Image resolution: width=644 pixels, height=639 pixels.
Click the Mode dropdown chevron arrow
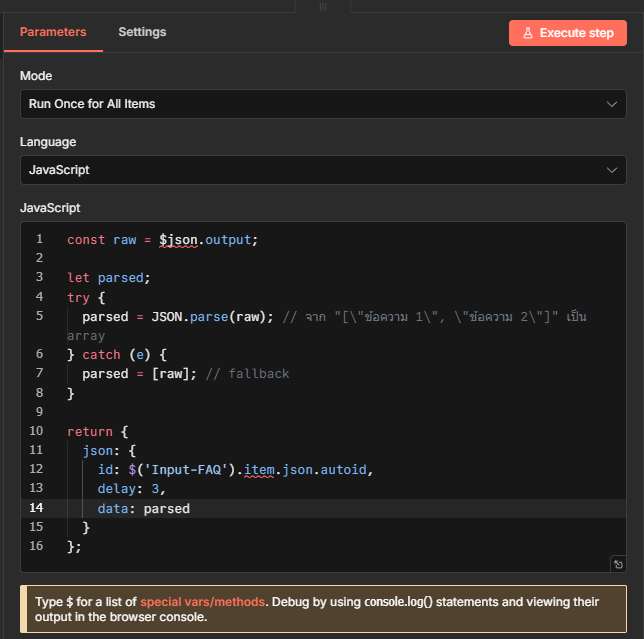612,104
